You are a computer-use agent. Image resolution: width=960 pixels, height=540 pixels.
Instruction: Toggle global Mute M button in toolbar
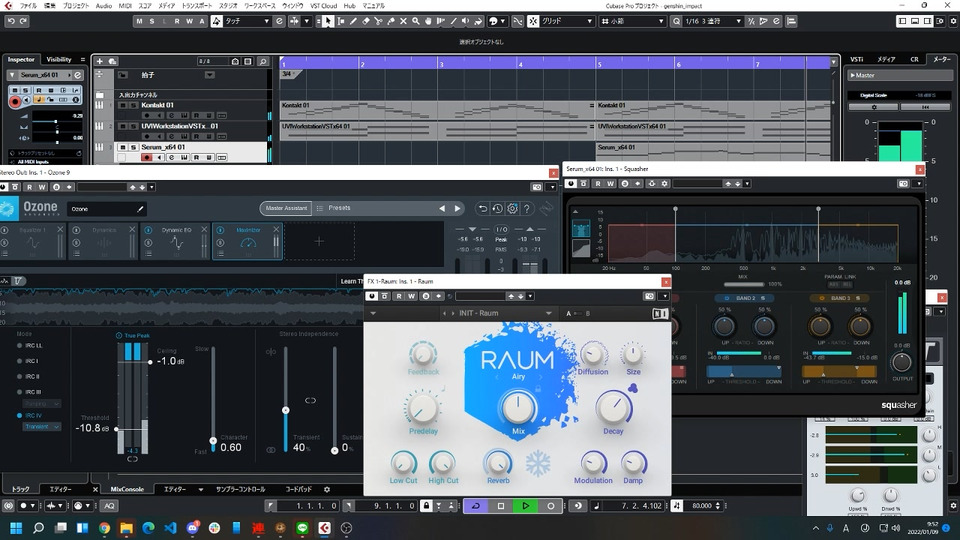pyautogui.click(x=140, y=21)
